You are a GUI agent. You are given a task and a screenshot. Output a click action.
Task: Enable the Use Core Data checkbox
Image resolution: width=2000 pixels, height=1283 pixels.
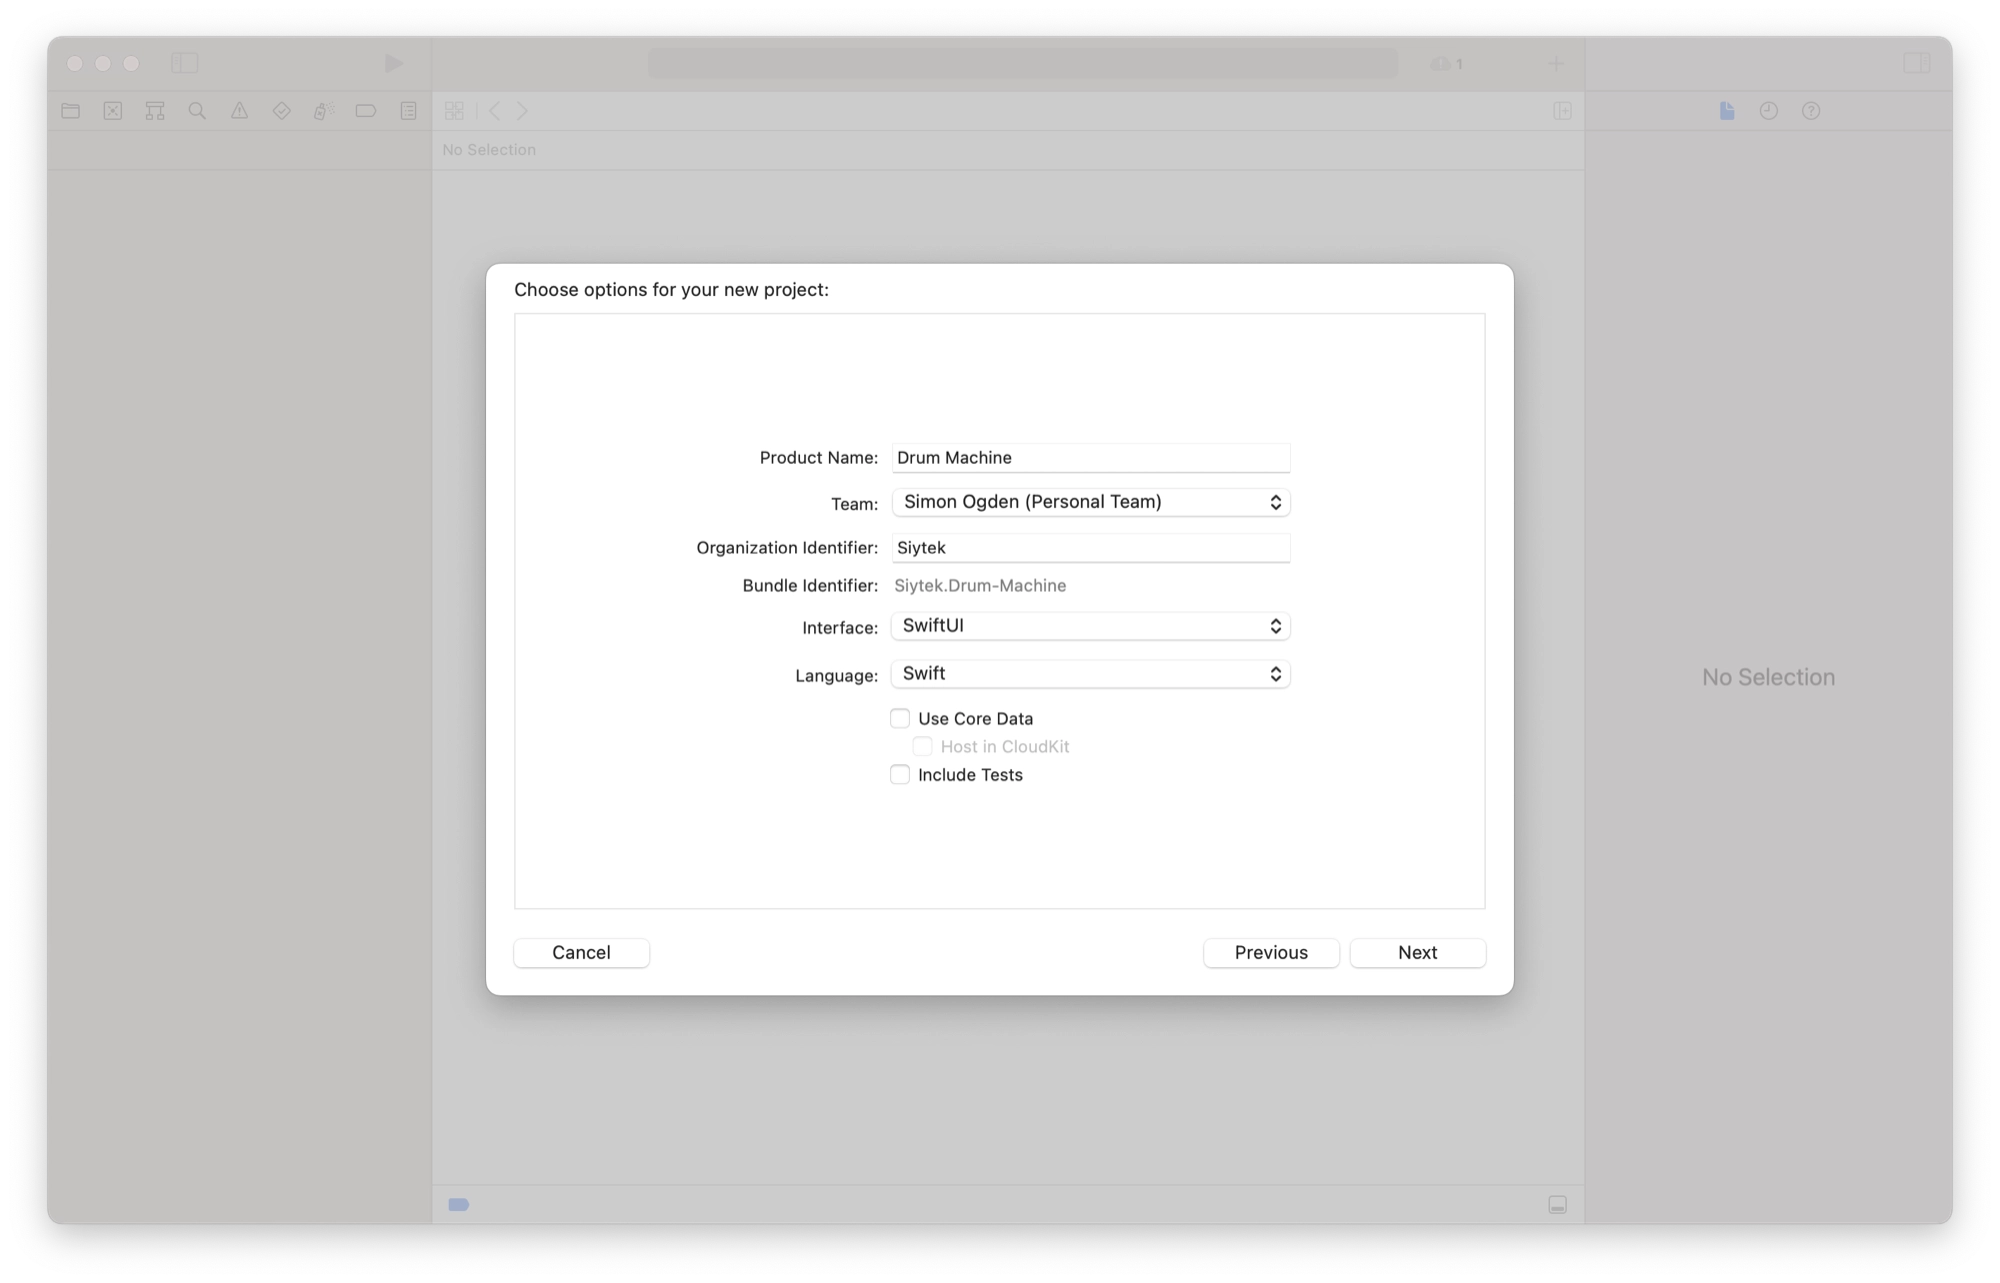(x=900, y=718)
